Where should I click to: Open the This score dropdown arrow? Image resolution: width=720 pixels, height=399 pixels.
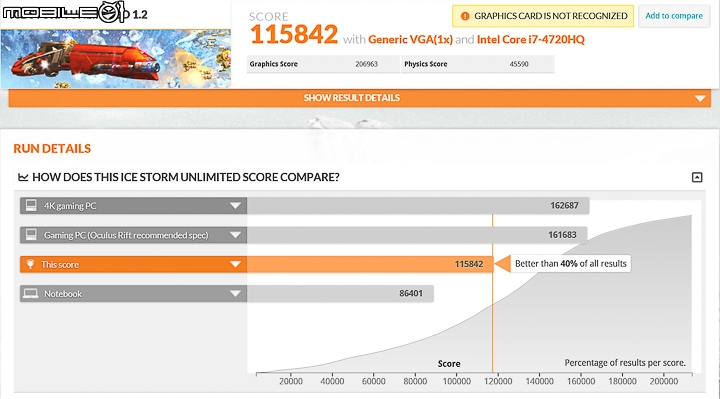[235, 264]
